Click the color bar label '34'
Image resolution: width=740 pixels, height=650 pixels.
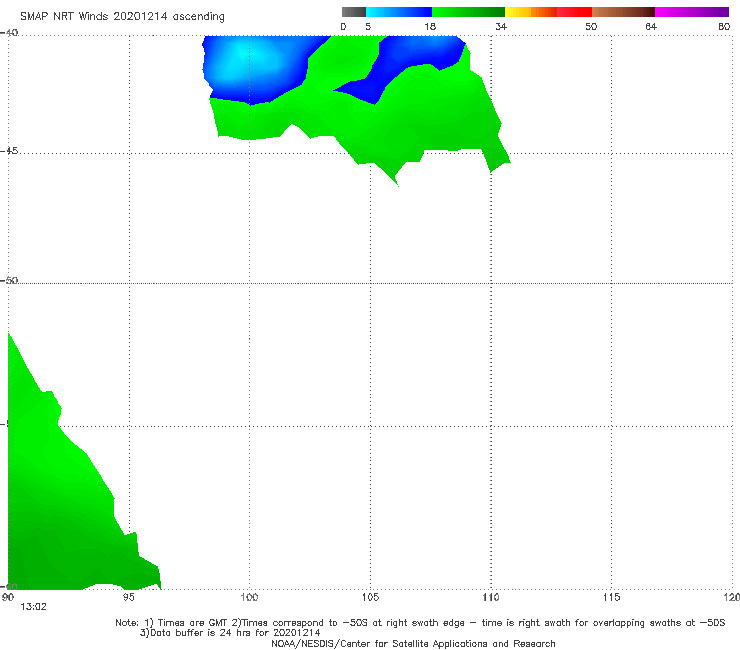501,27
